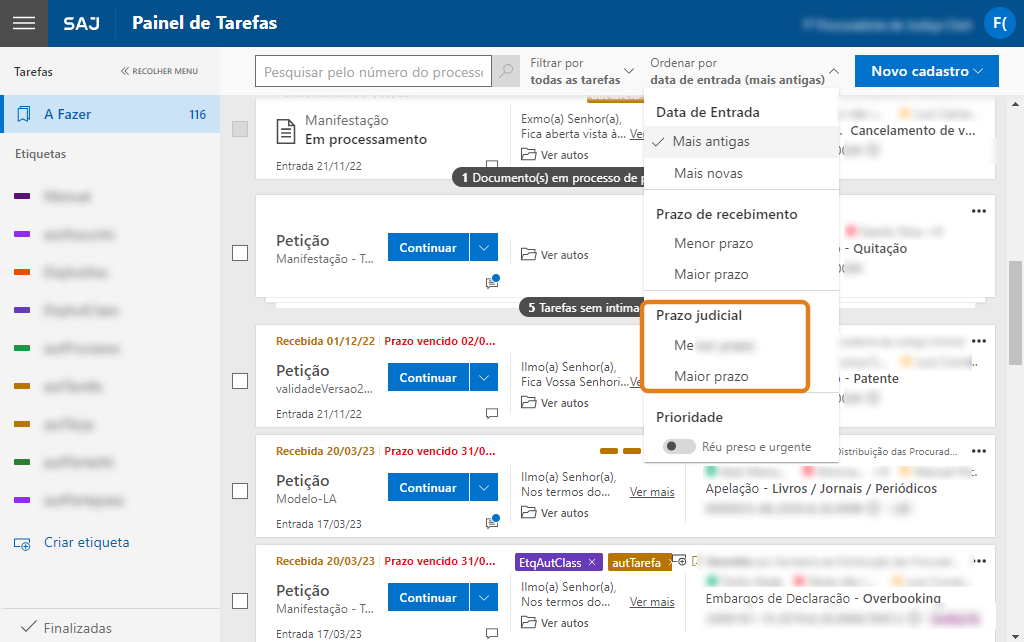Click the Criar etiqueta icon
The width and height of the screenshot is (1024, 642).
(22, 543)
